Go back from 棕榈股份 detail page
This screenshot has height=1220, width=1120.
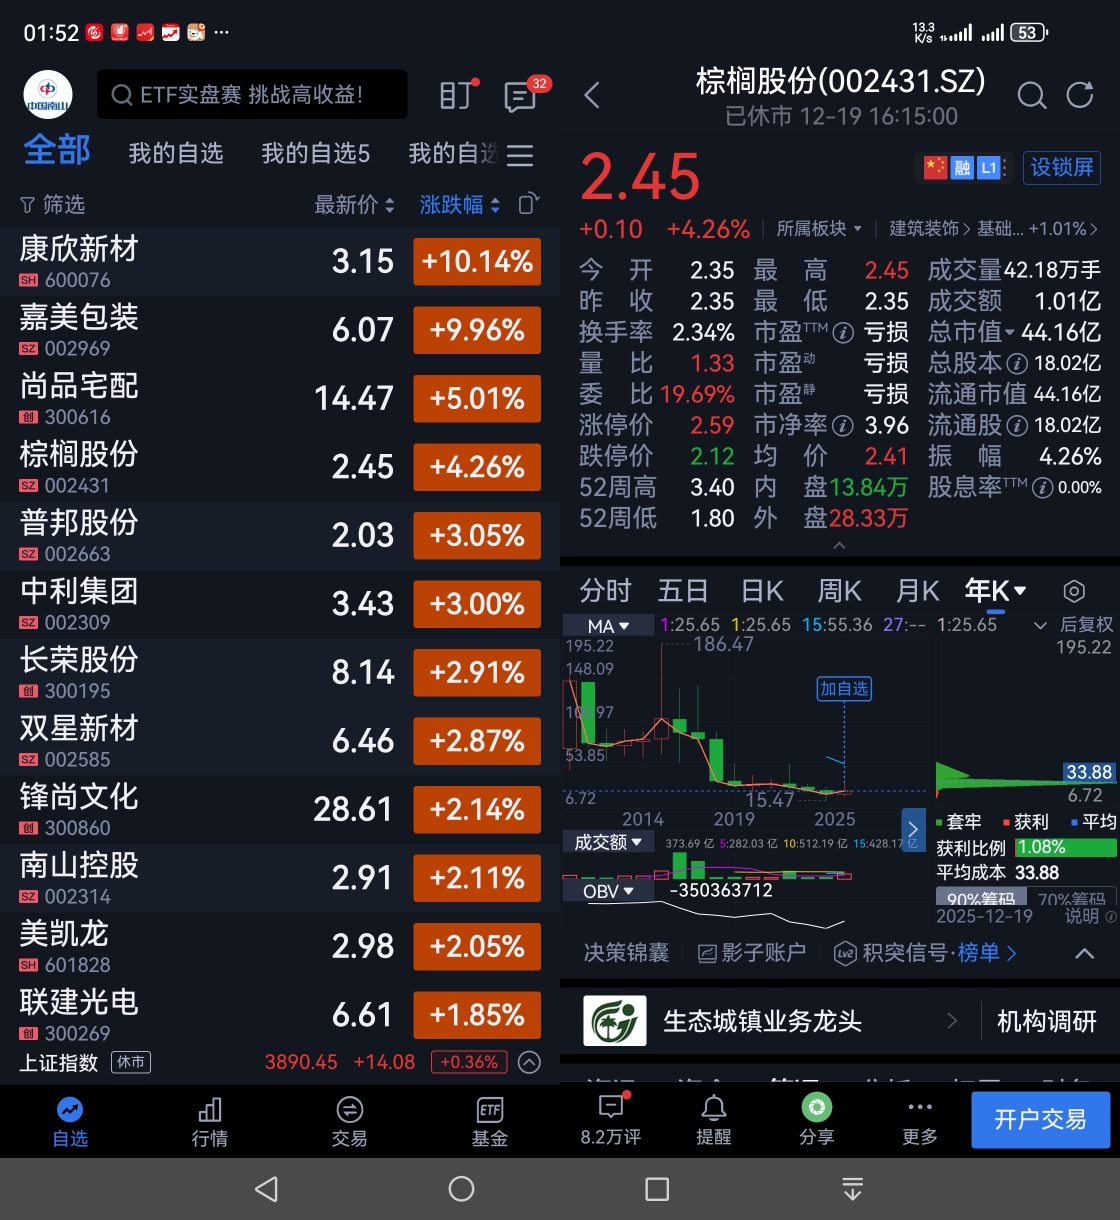(592, 95)
